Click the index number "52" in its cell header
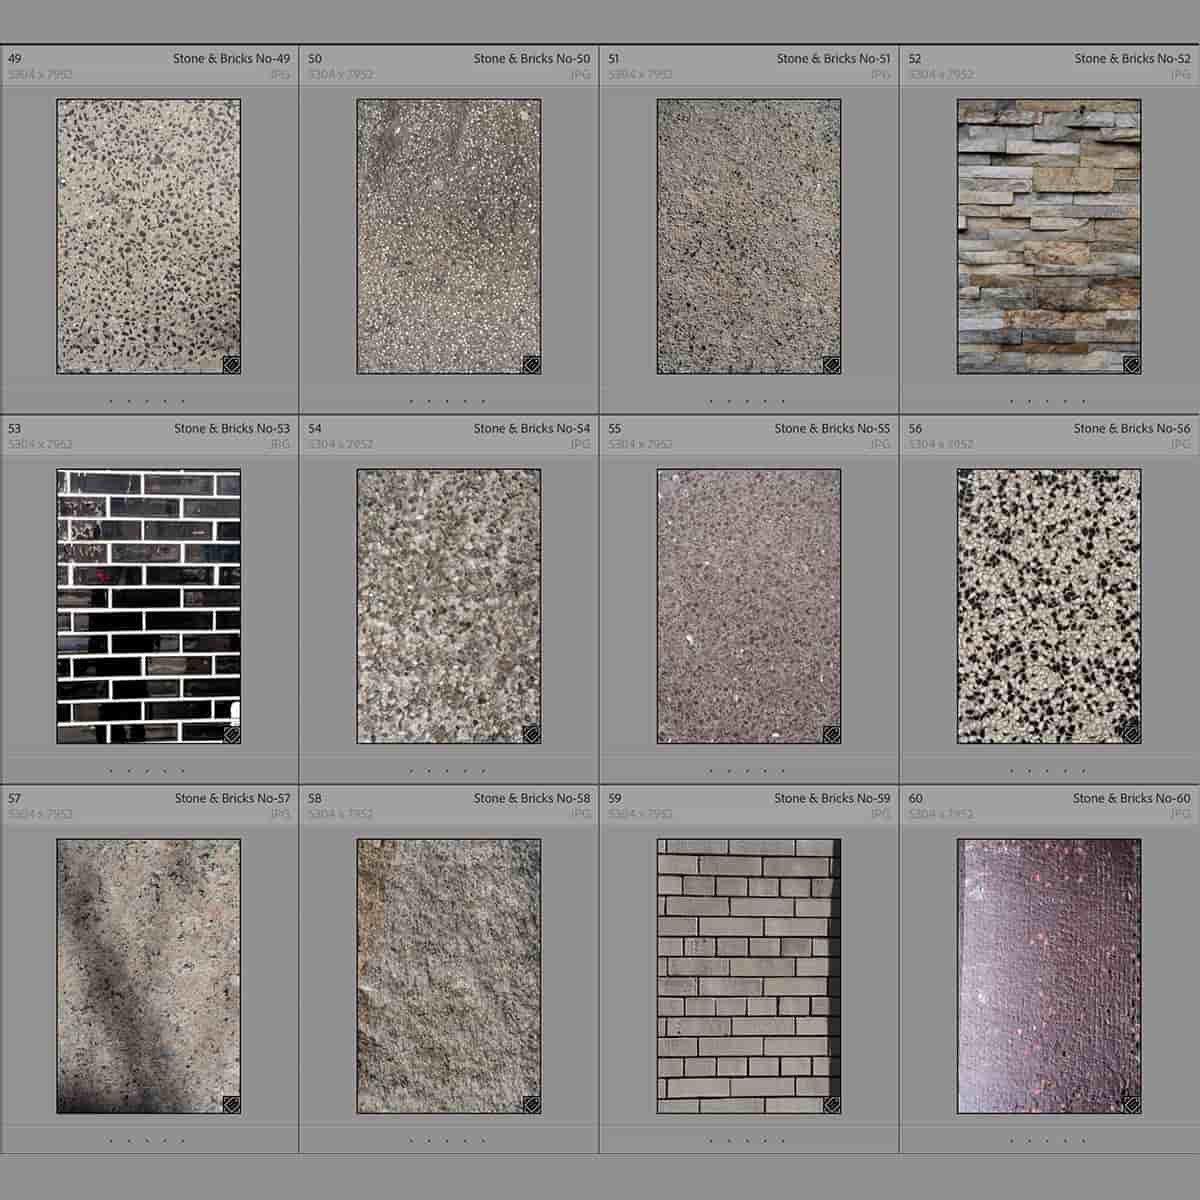 [x=915, y=58]
